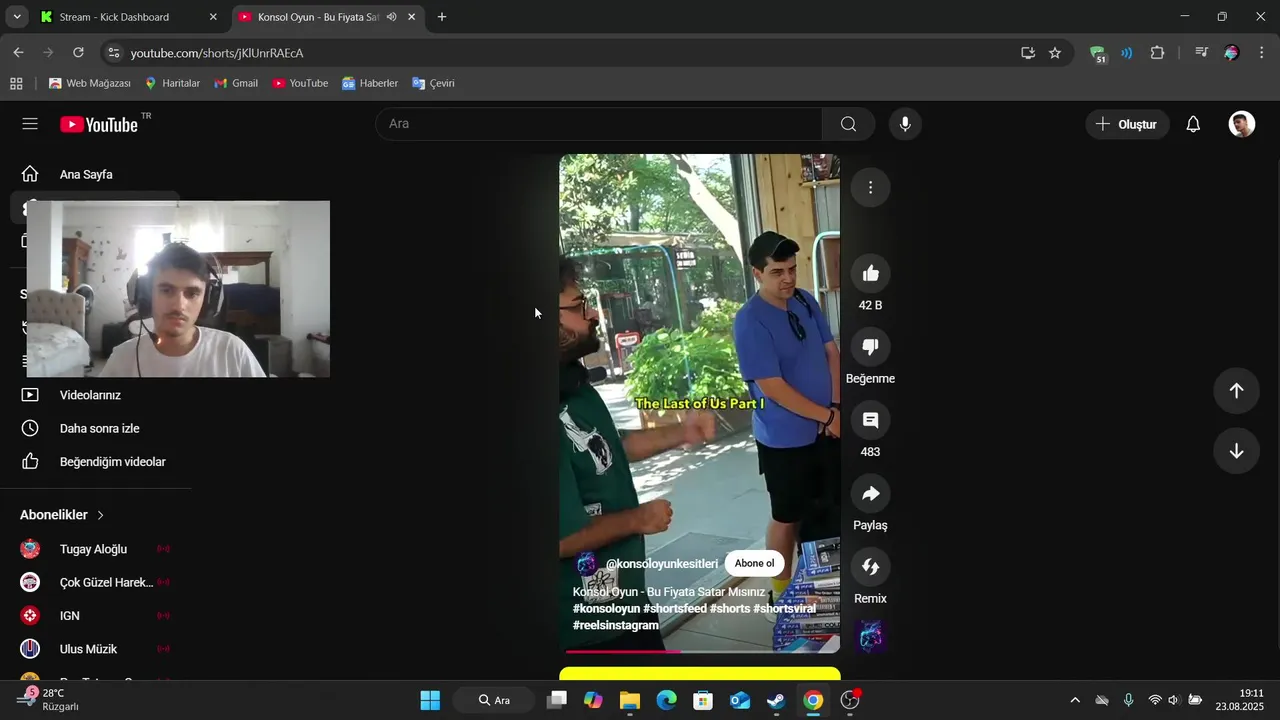Open @konsoloyunkesitleri channel link
The image size is (1280, 720).
[661, 564]
